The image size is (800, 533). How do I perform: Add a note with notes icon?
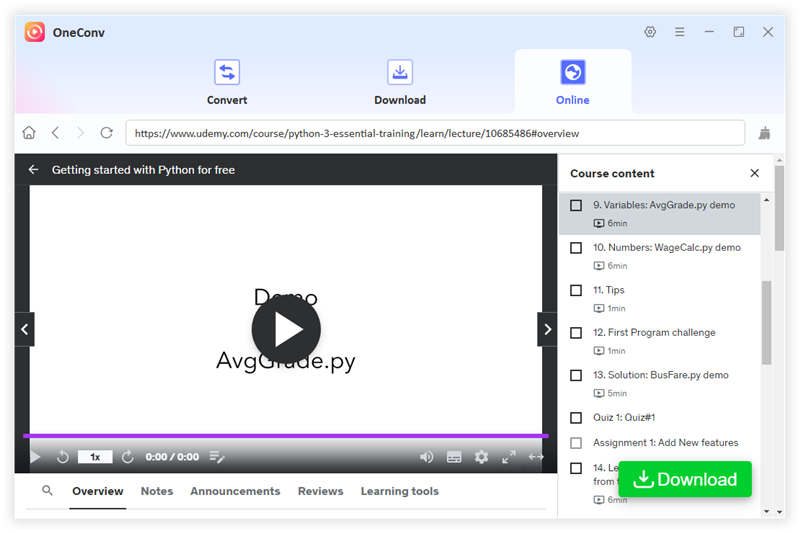tap(217, 457)
